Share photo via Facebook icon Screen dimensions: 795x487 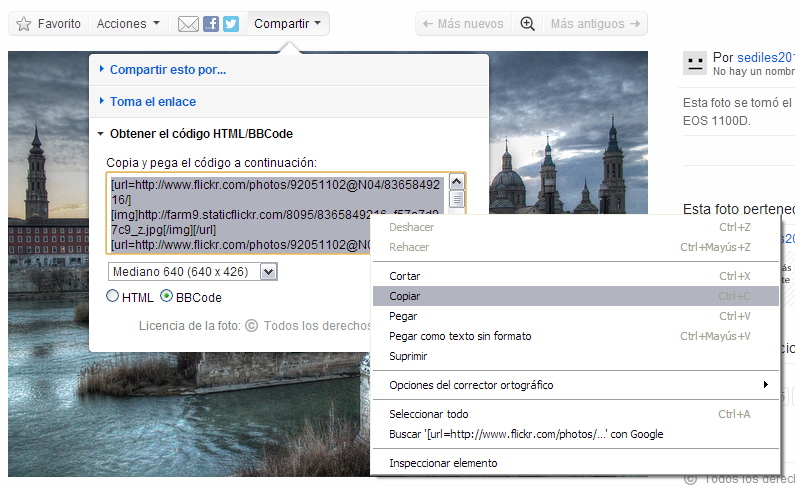pyautogui.click(x=211, y=24)
